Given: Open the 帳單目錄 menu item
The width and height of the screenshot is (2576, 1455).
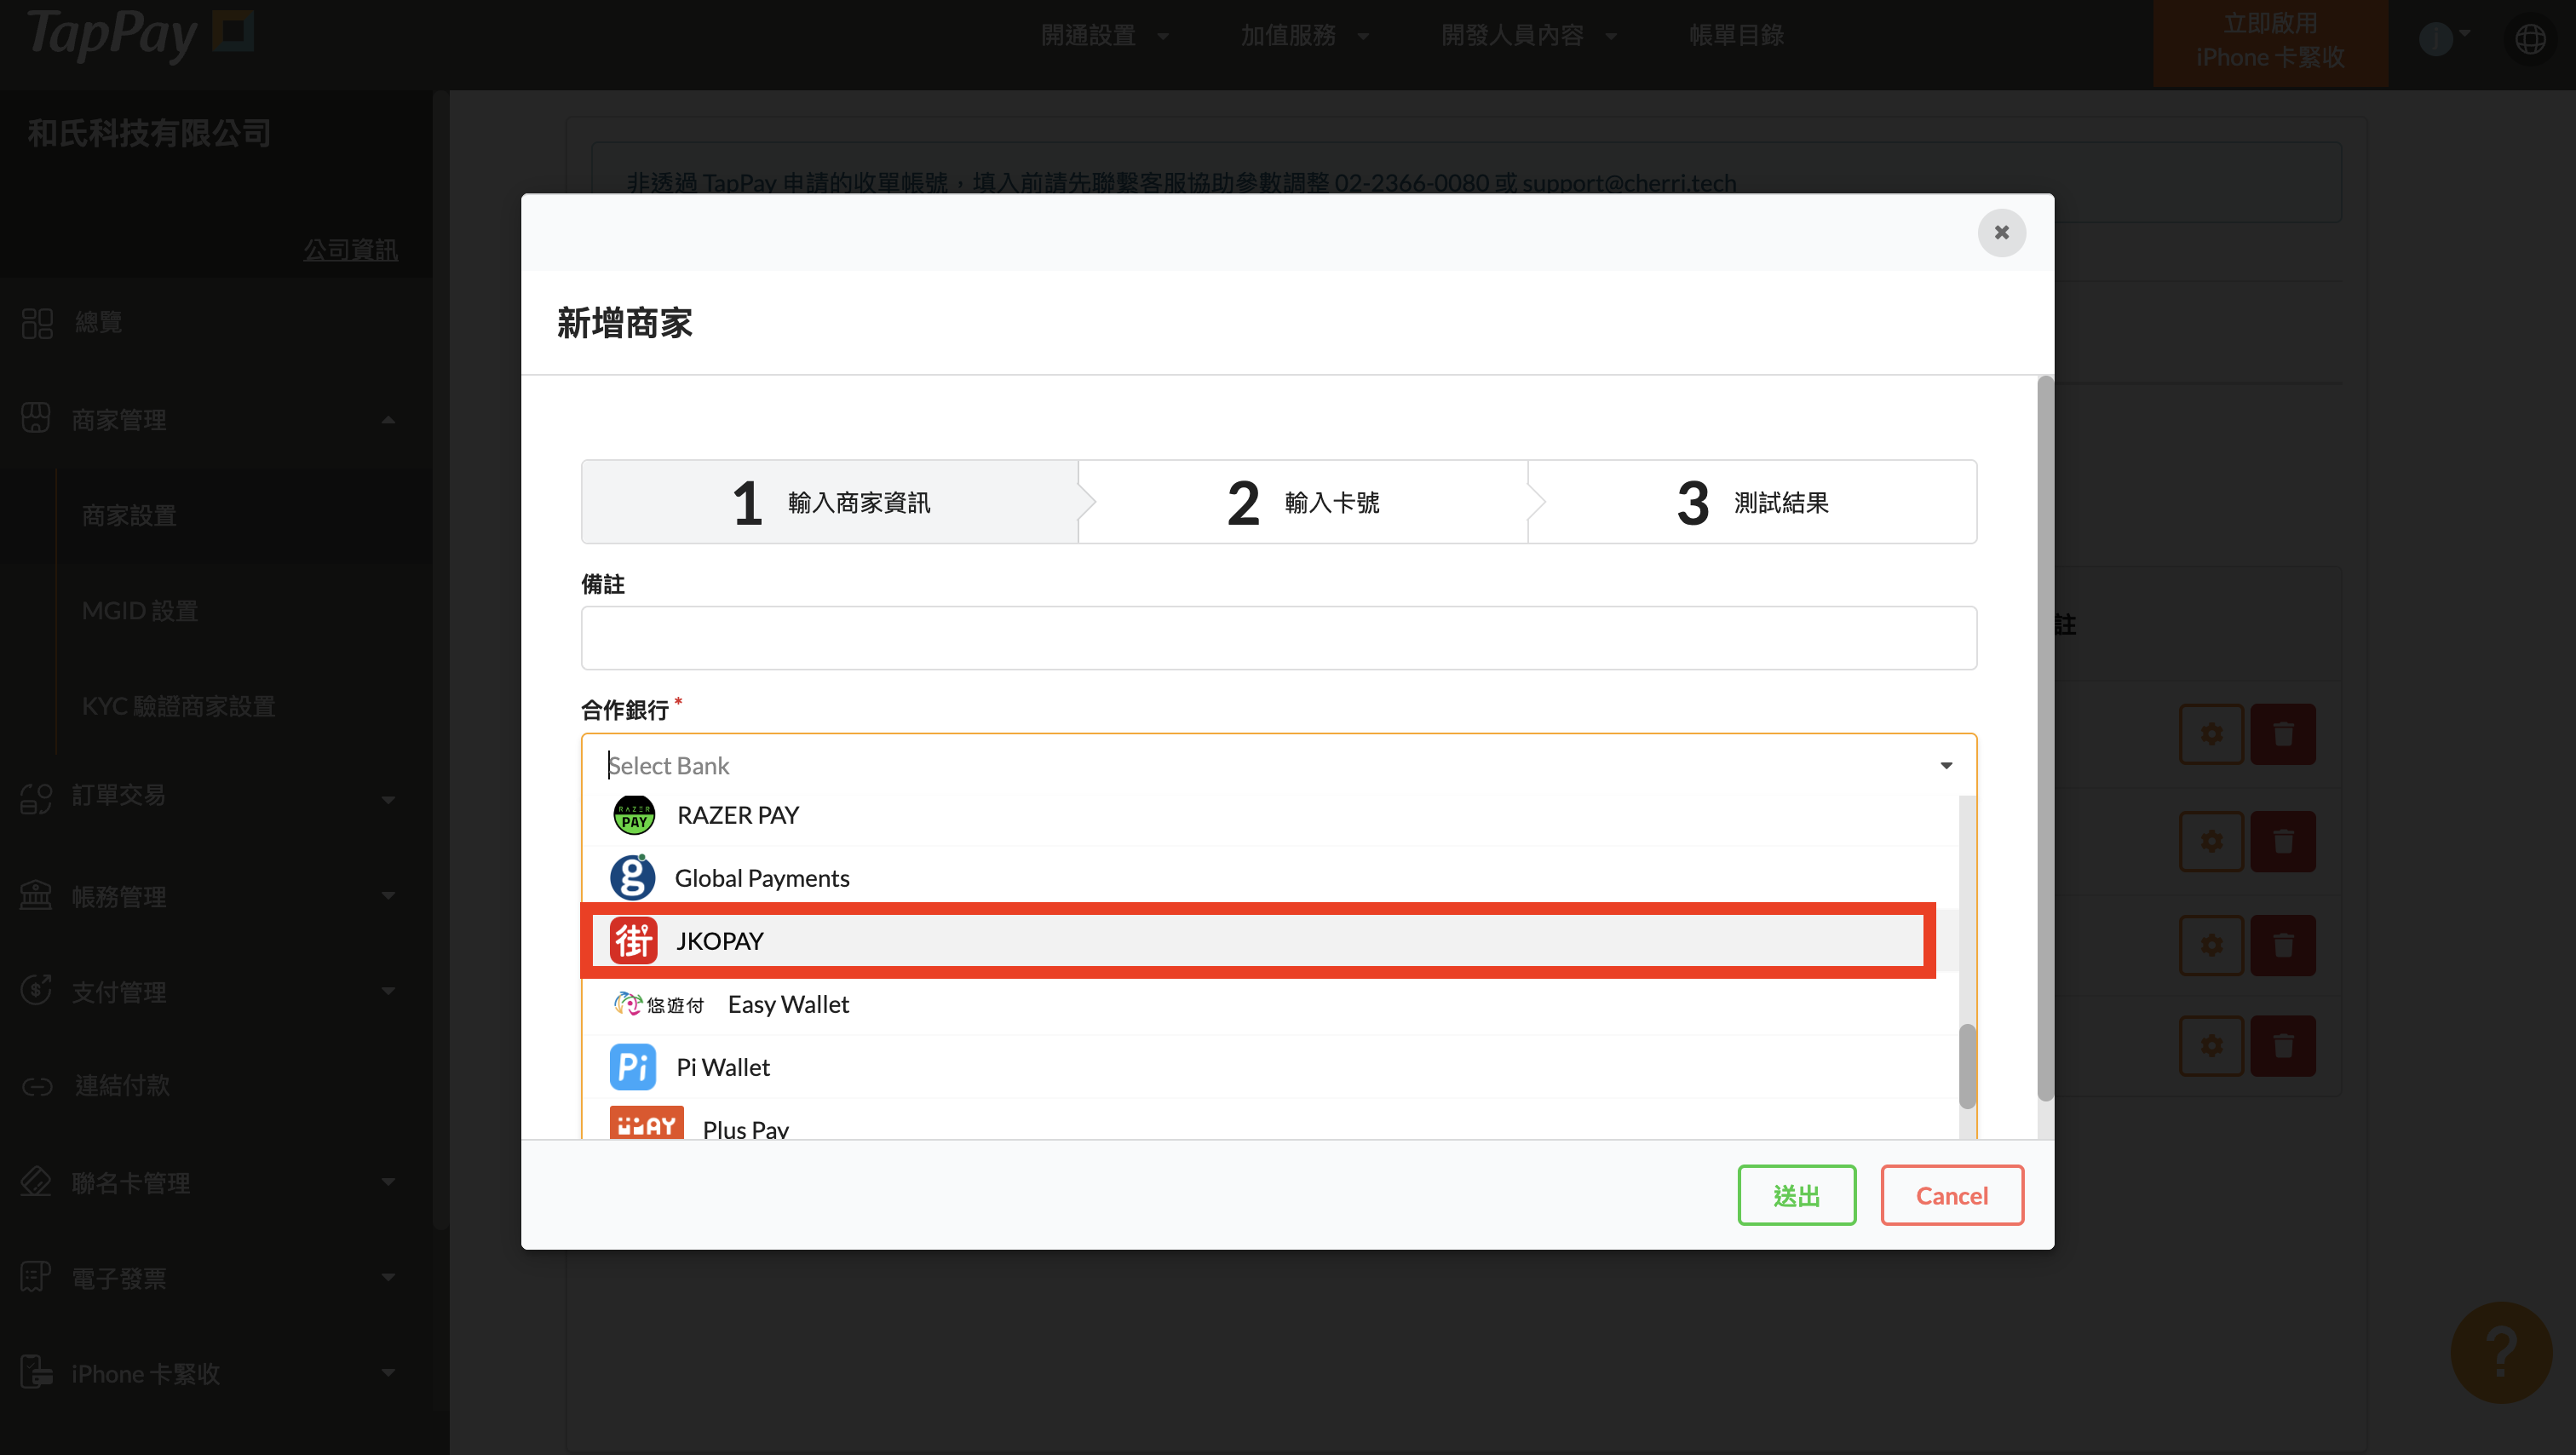Looking at the screenshot, I should point(1735,36).
